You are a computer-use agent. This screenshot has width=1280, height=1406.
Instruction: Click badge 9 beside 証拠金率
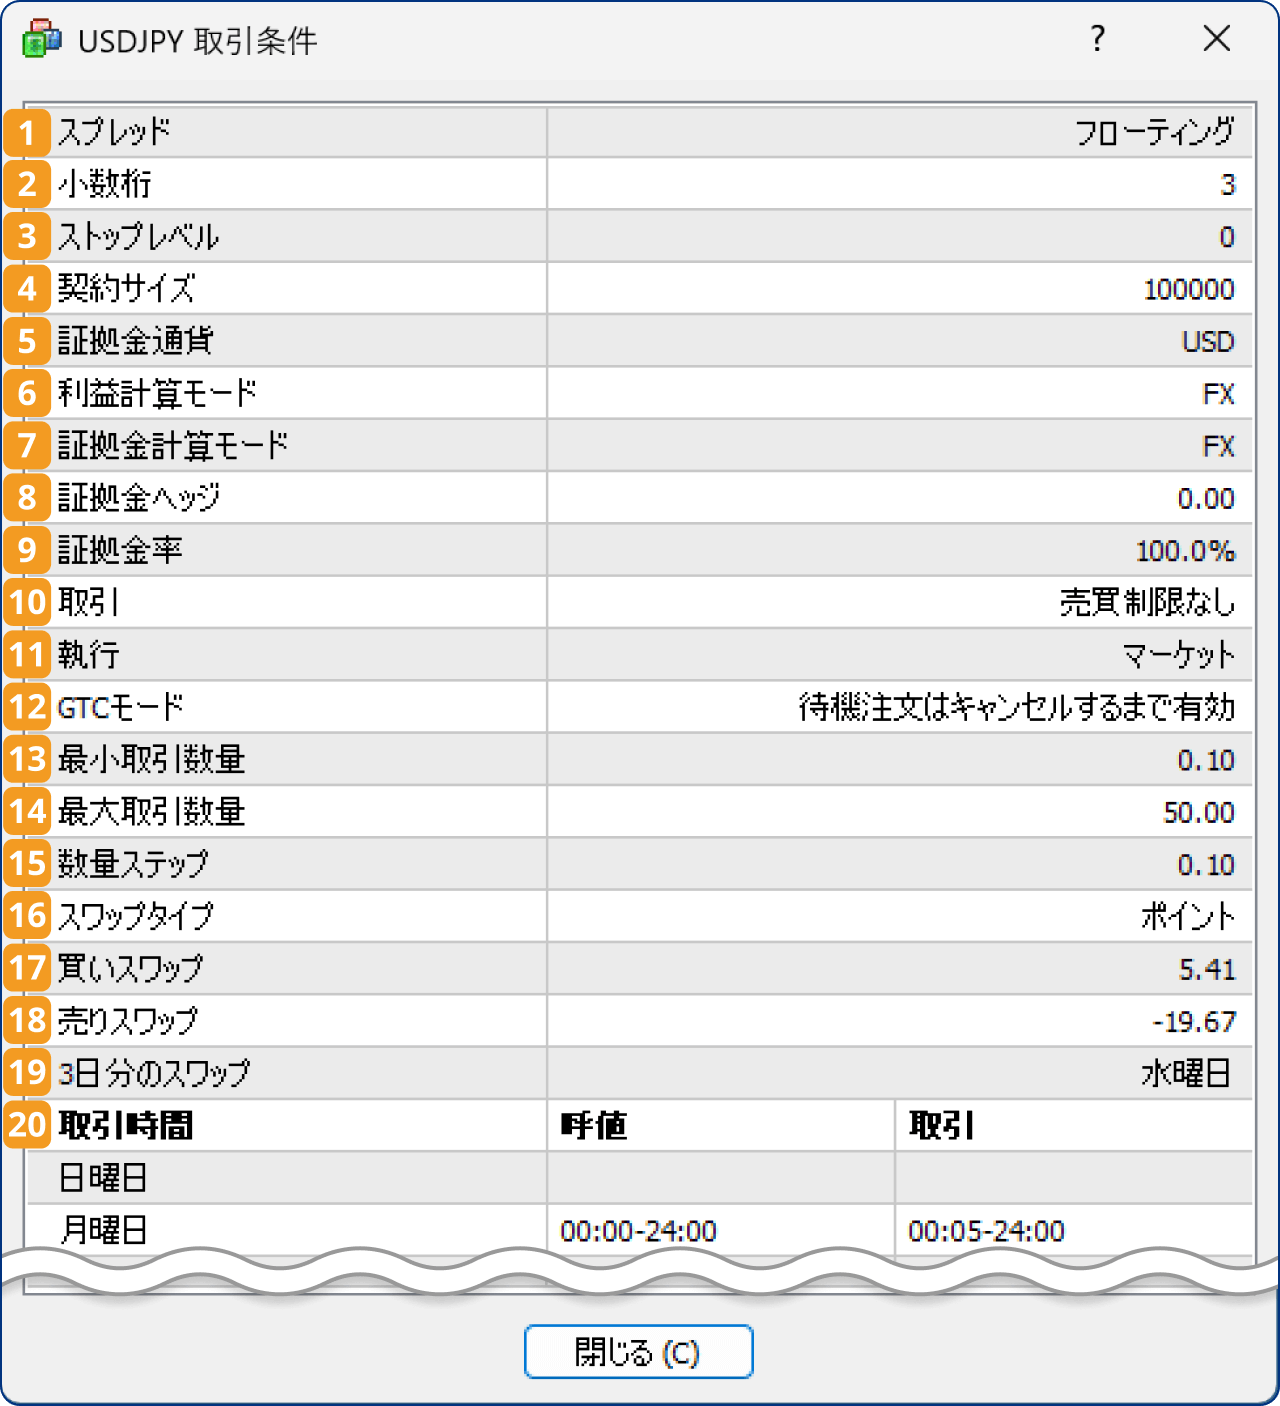[26, 550]
